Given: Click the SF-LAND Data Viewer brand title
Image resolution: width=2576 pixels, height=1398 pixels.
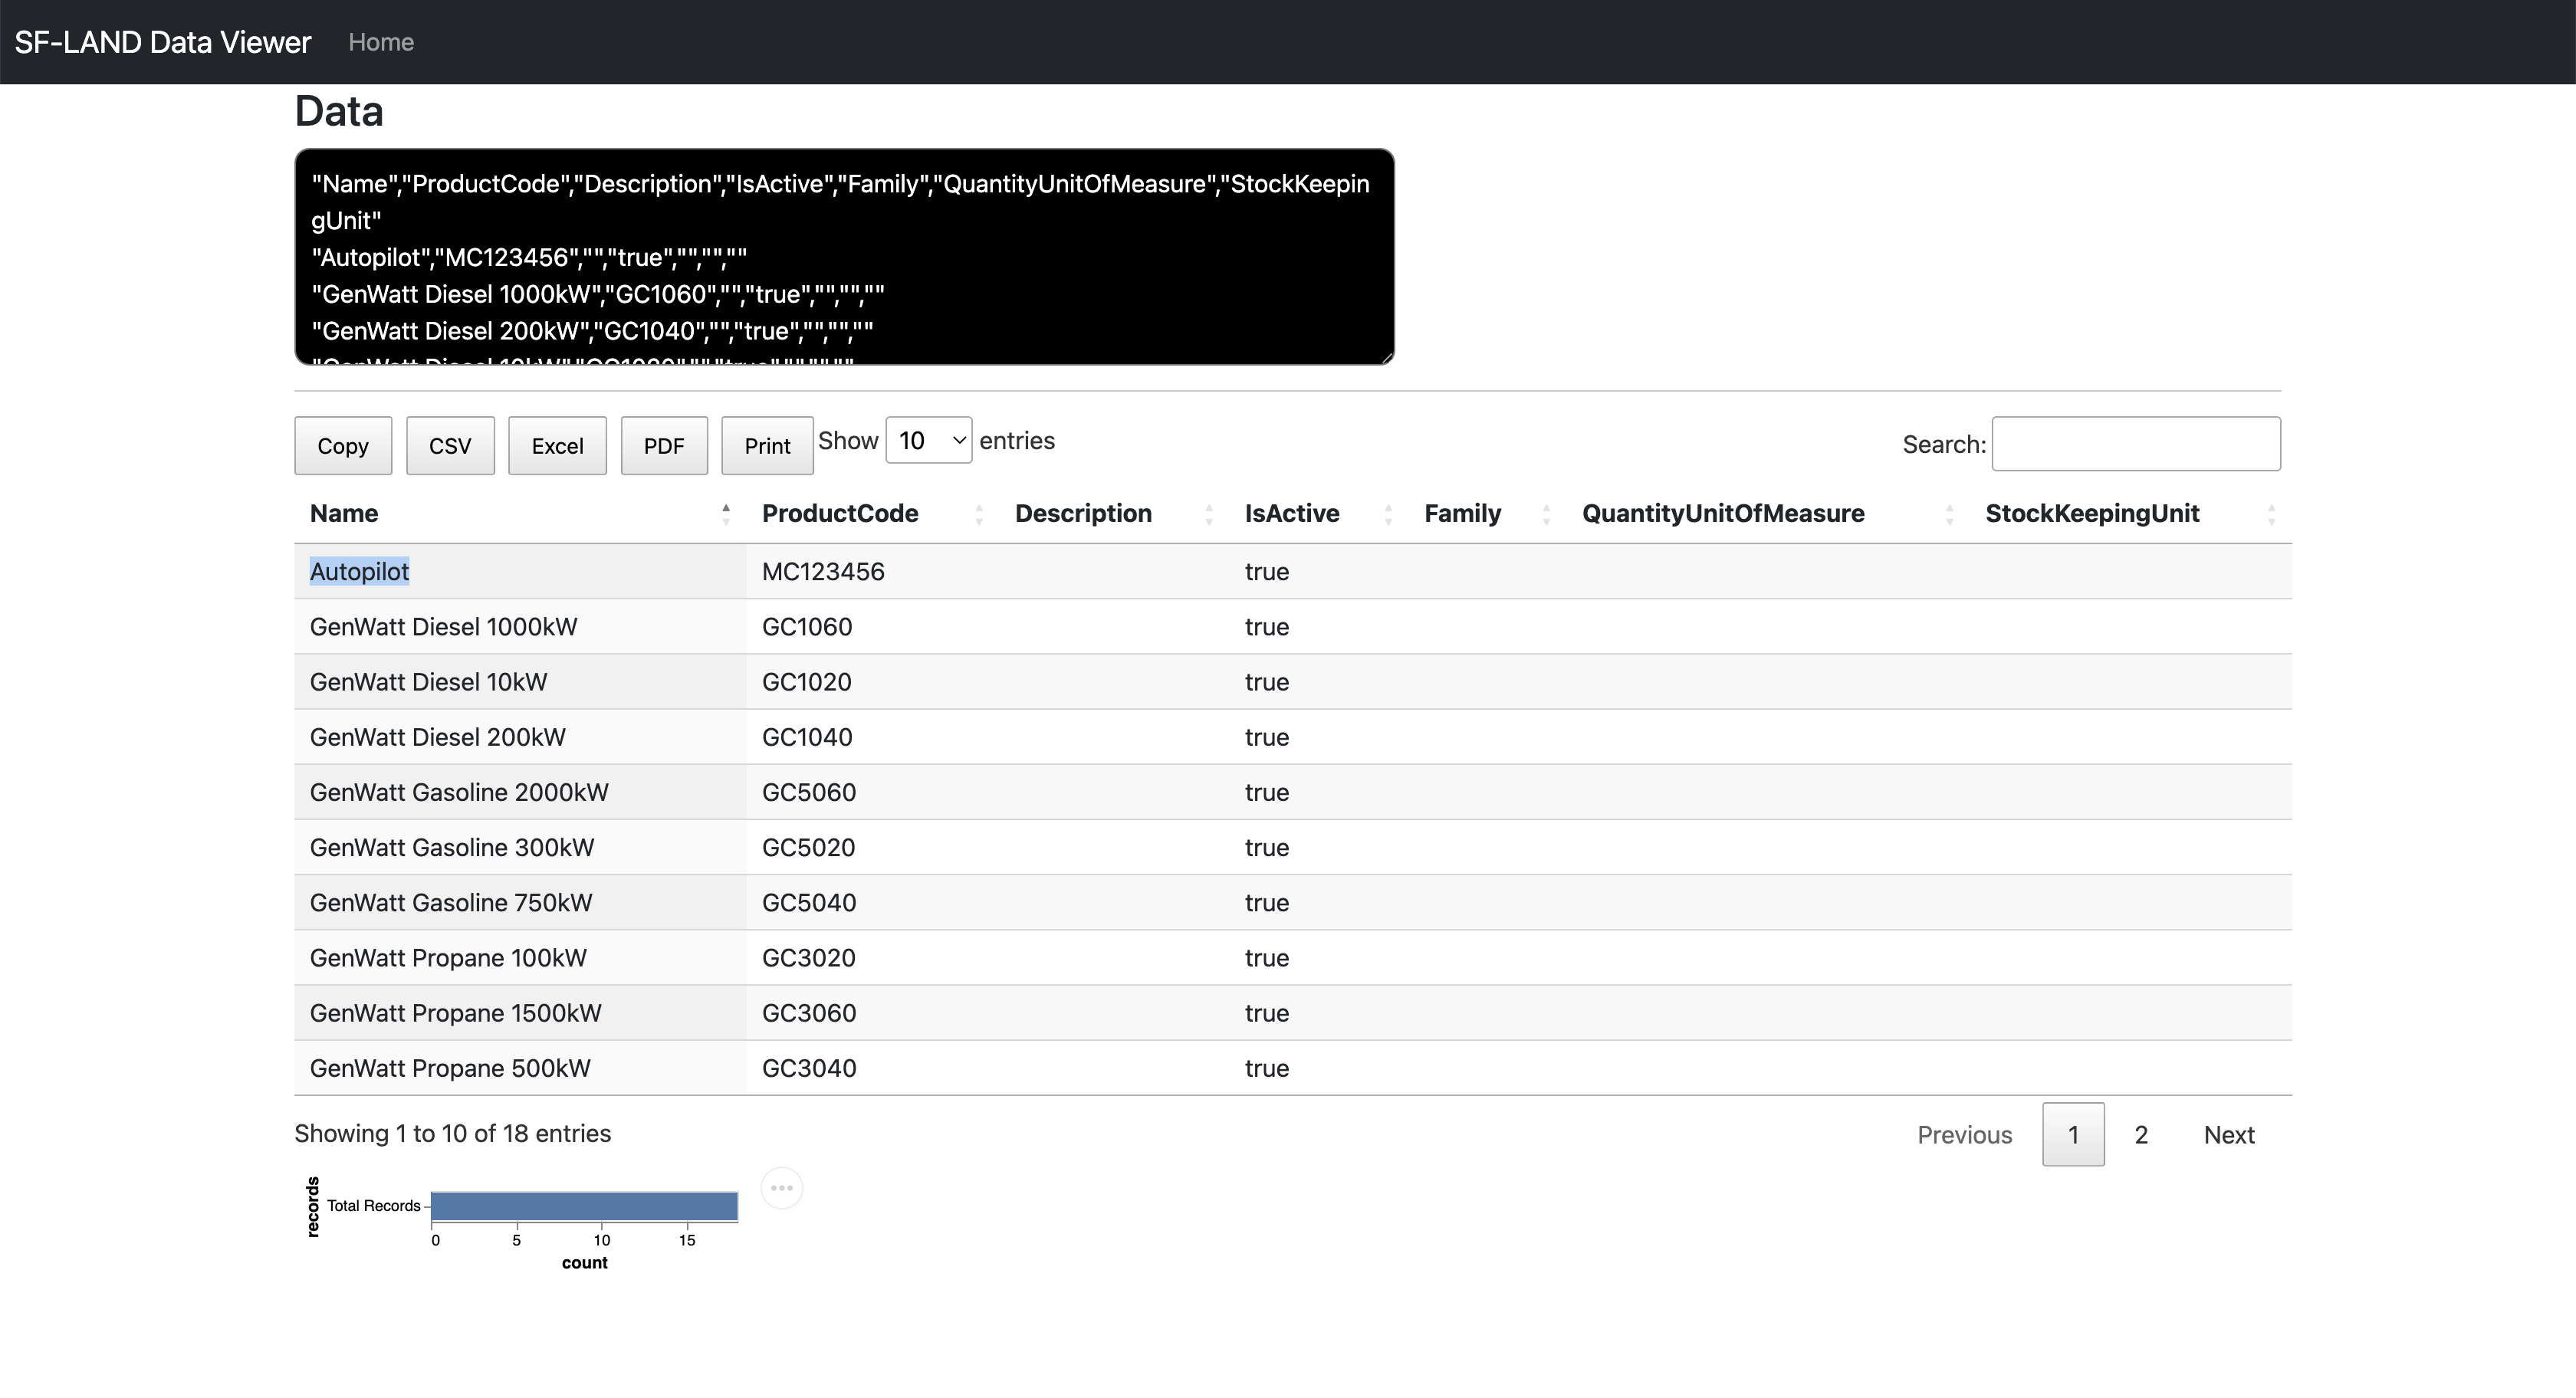Looking at the screenshot, I should (163, 42).
